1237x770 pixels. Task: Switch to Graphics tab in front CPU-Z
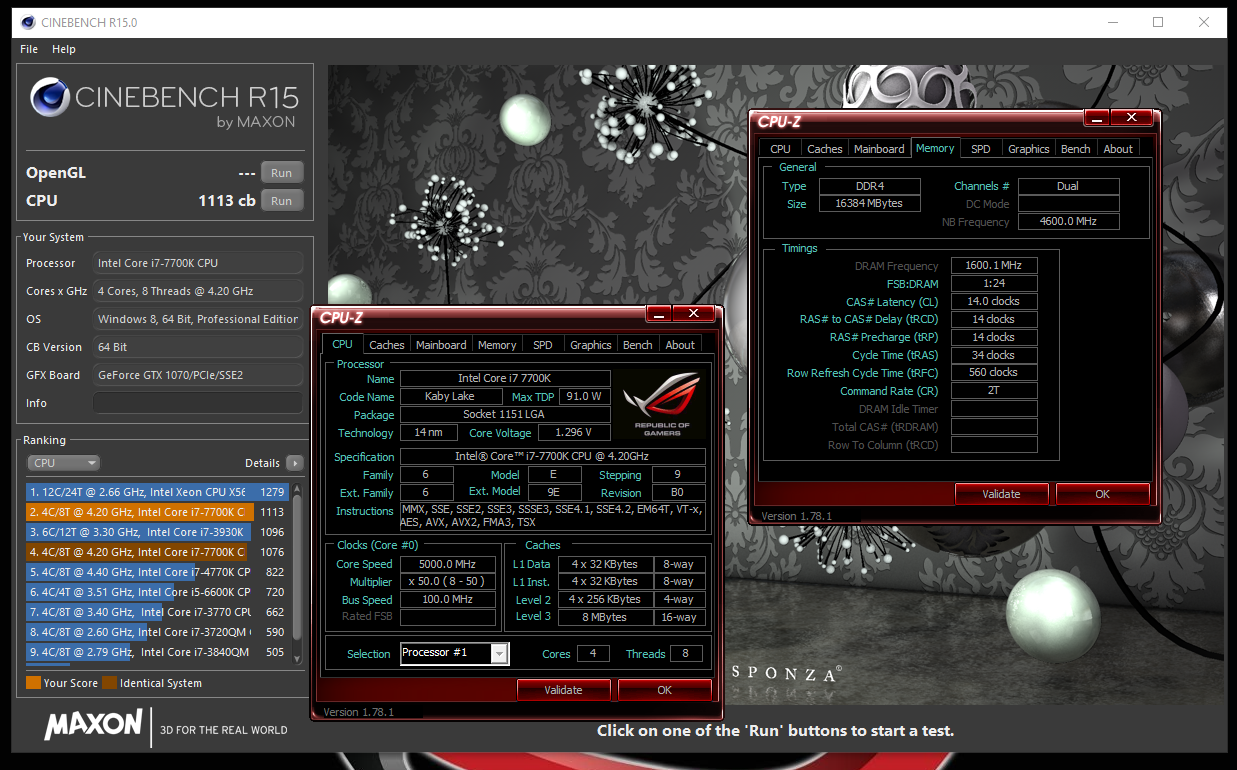click(x=591, y=345)
